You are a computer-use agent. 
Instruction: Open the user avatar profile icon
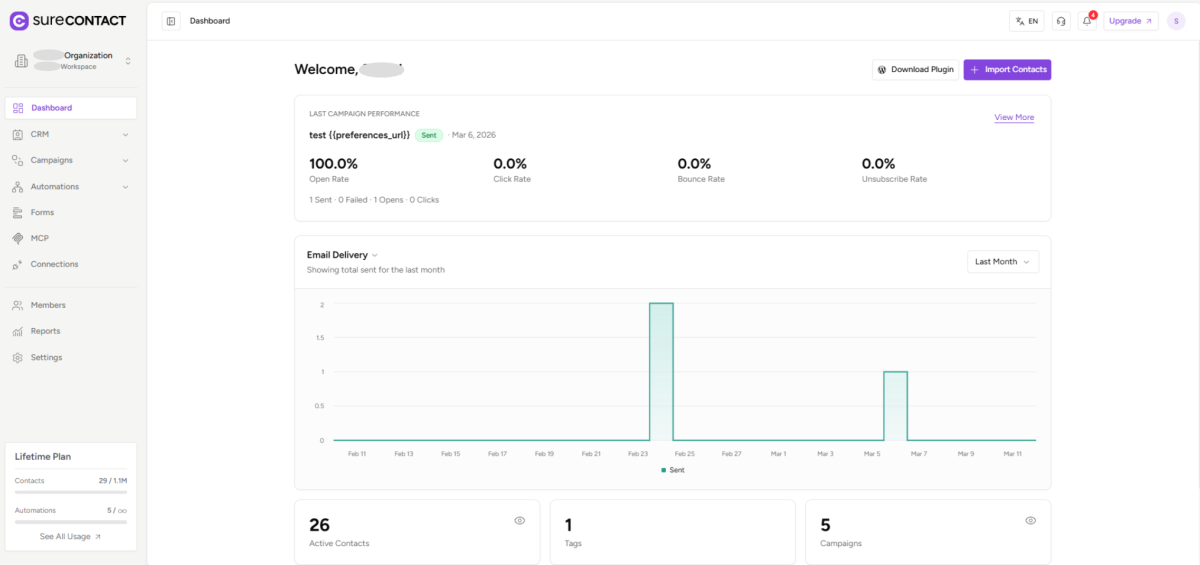click(x=1176, y=21)
